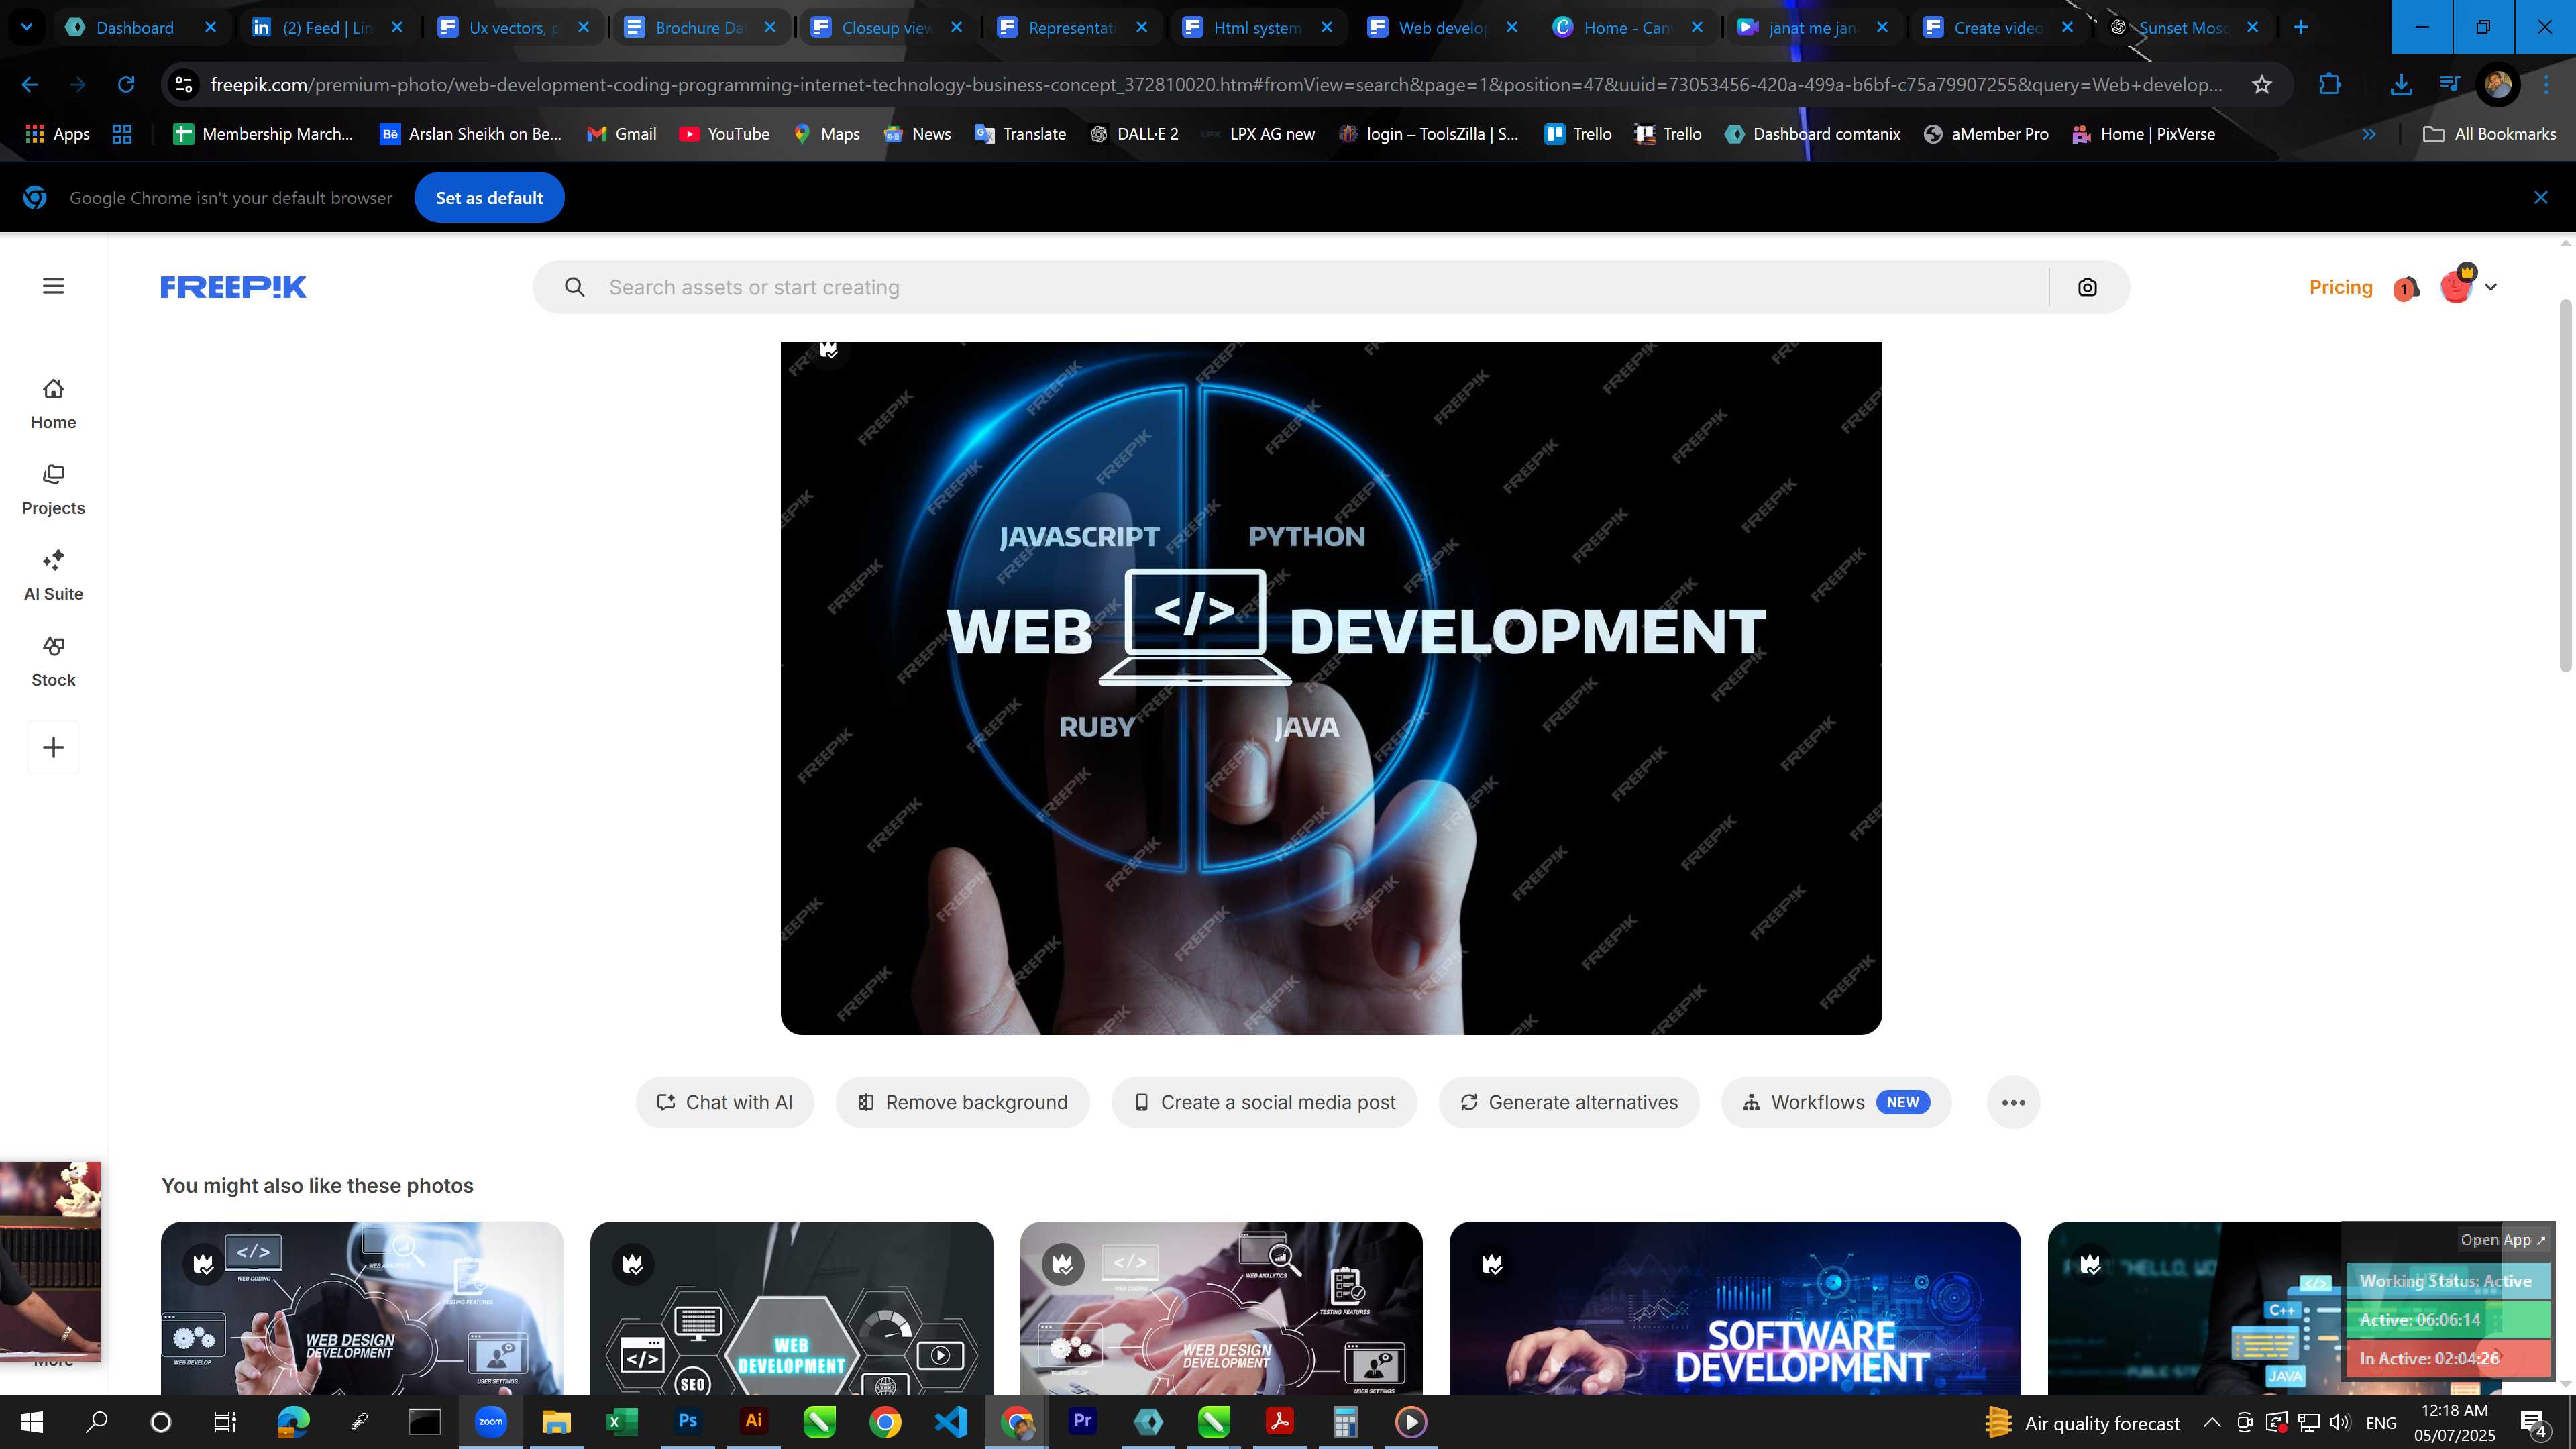Click Chat with AI button
The image size is (2576, 1449).
click(x=725, y=1102)
